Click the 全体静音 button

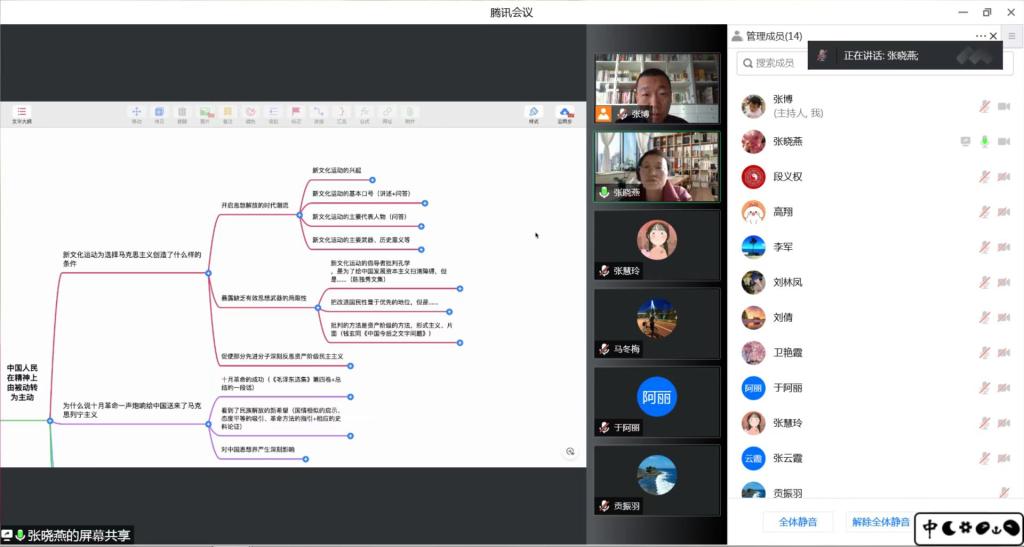click(x=797, y=522)
